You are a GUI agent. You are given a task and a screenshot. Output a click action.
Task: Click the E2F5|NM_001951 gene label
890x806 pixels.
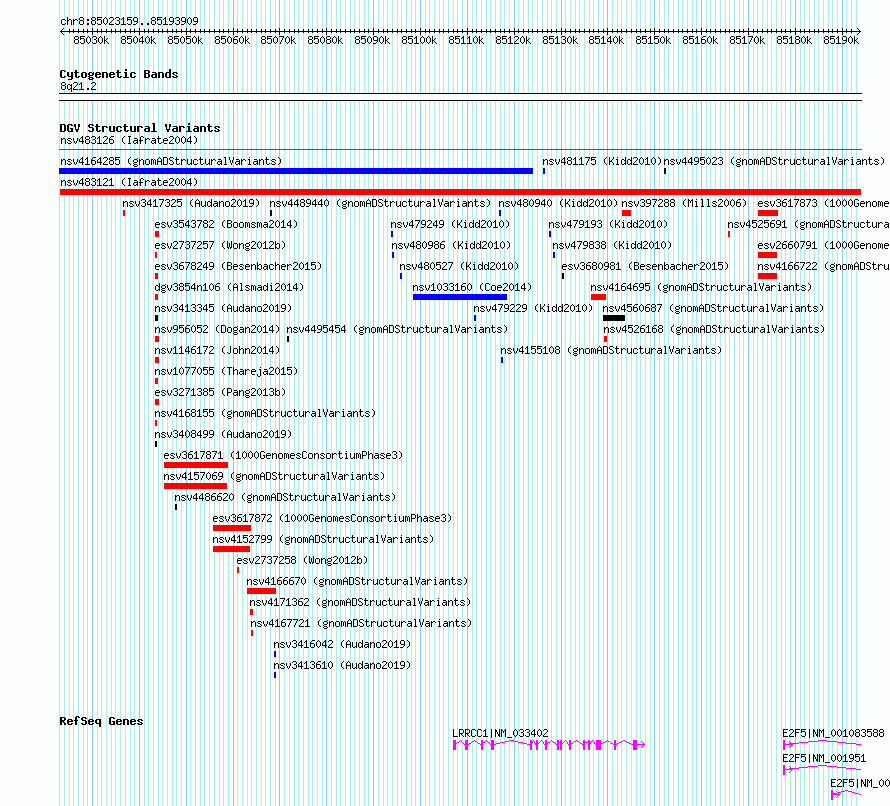point(824,758)
